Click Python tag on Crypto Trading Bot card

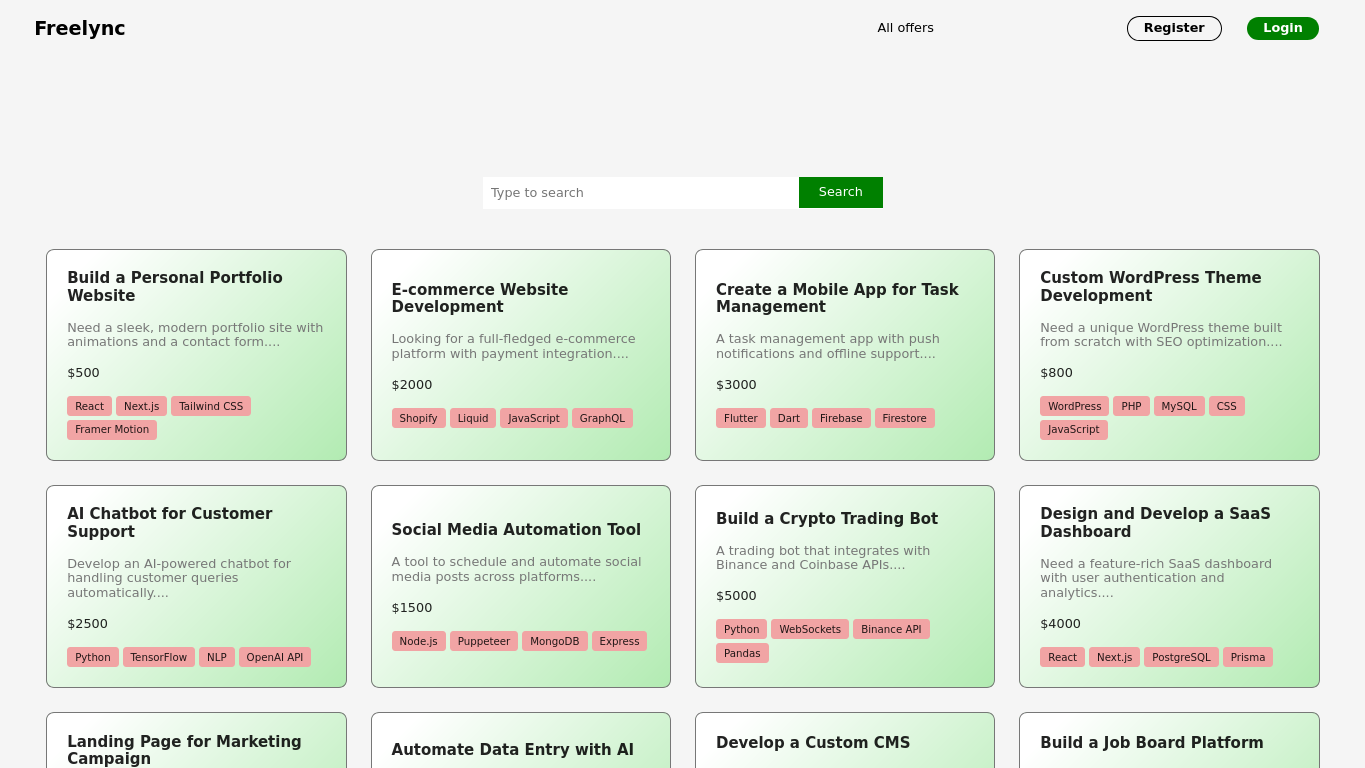point(742,629)
